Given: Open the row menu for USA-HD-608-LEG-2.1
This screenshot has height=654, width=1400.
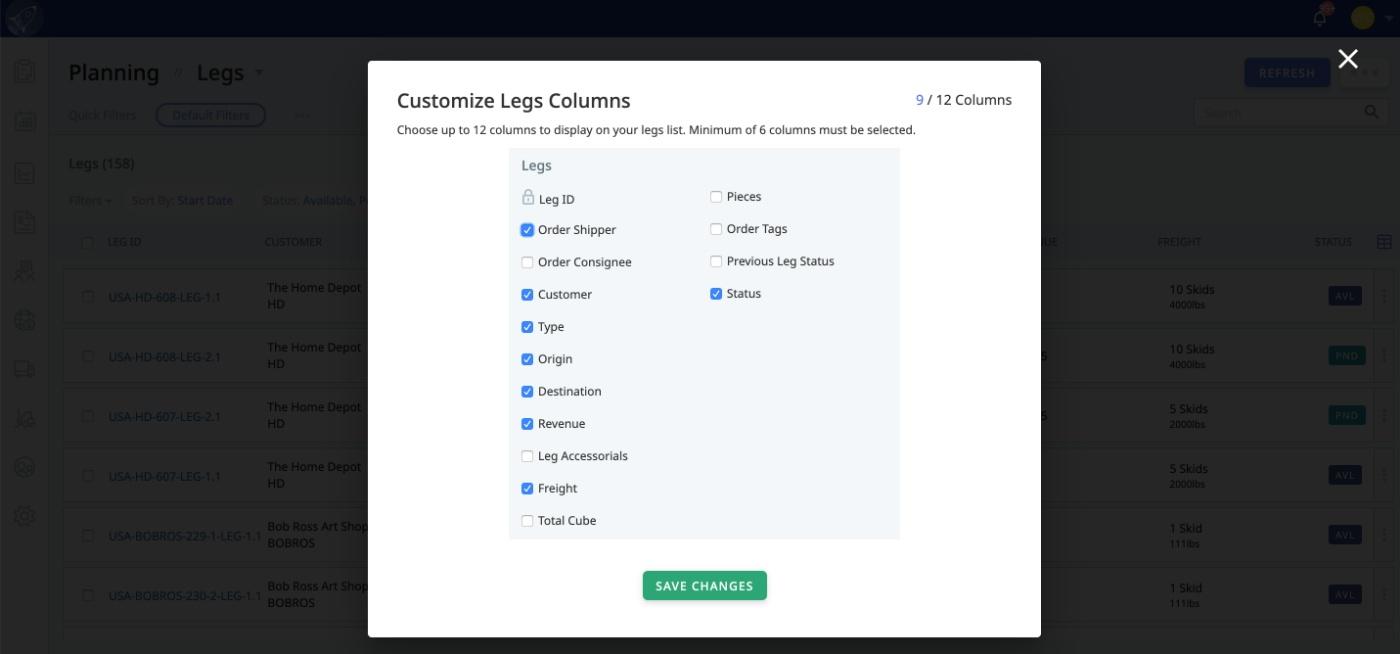Looking at the screenshot, I should 1384,356.
